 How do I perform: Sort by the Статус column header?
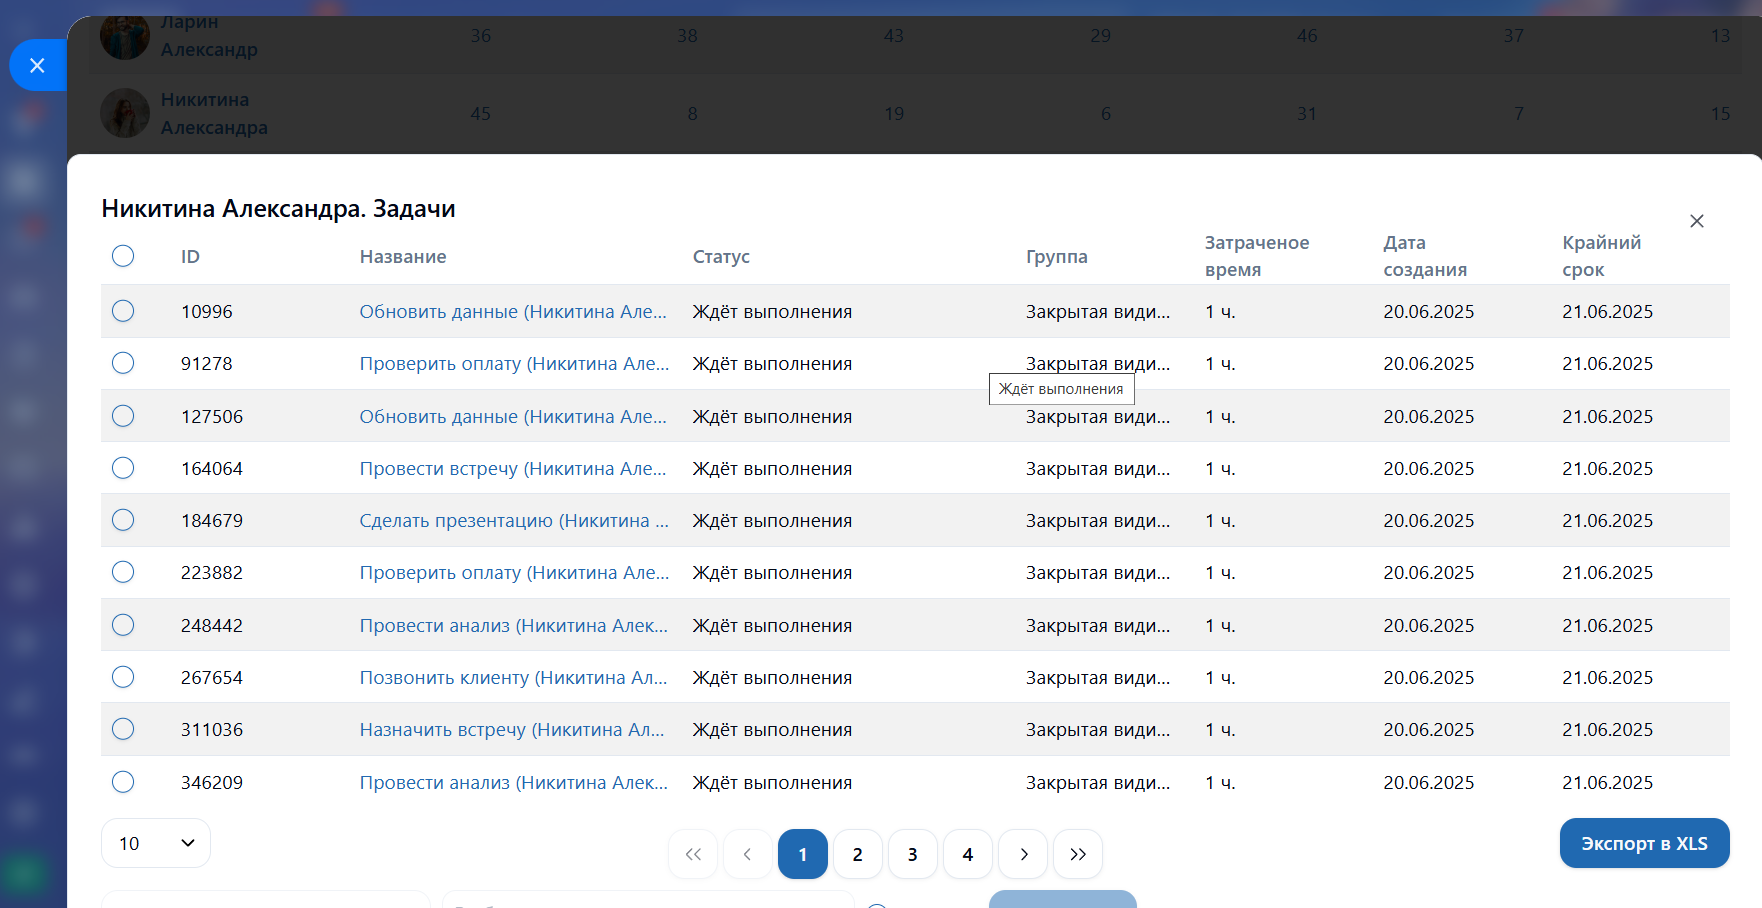721,257
